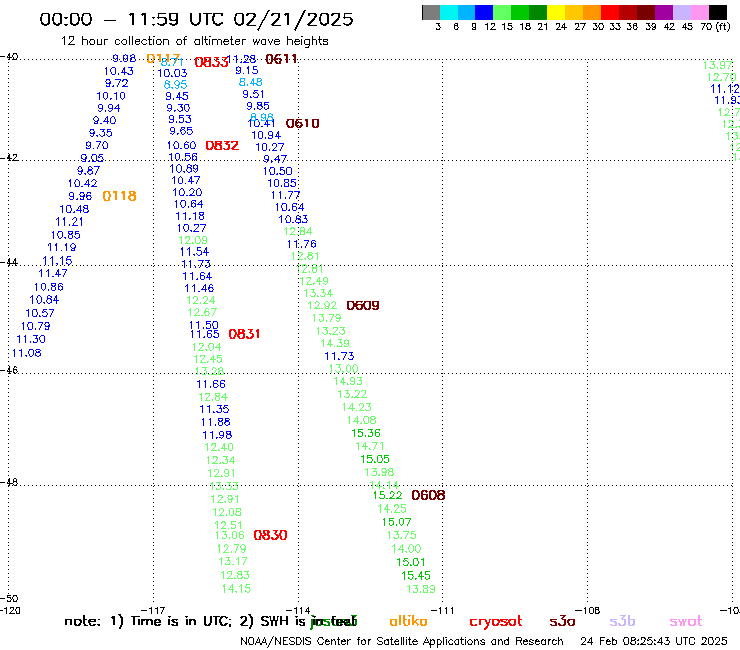Click the title date 02/21/2025

click(x=293, y=20)
